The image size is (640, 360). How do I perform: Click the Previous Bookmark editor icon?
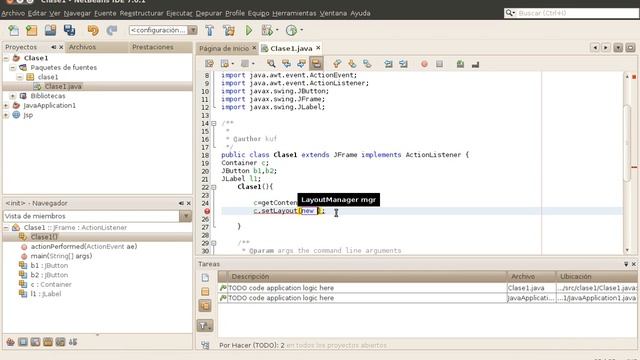tap(337, 64)
